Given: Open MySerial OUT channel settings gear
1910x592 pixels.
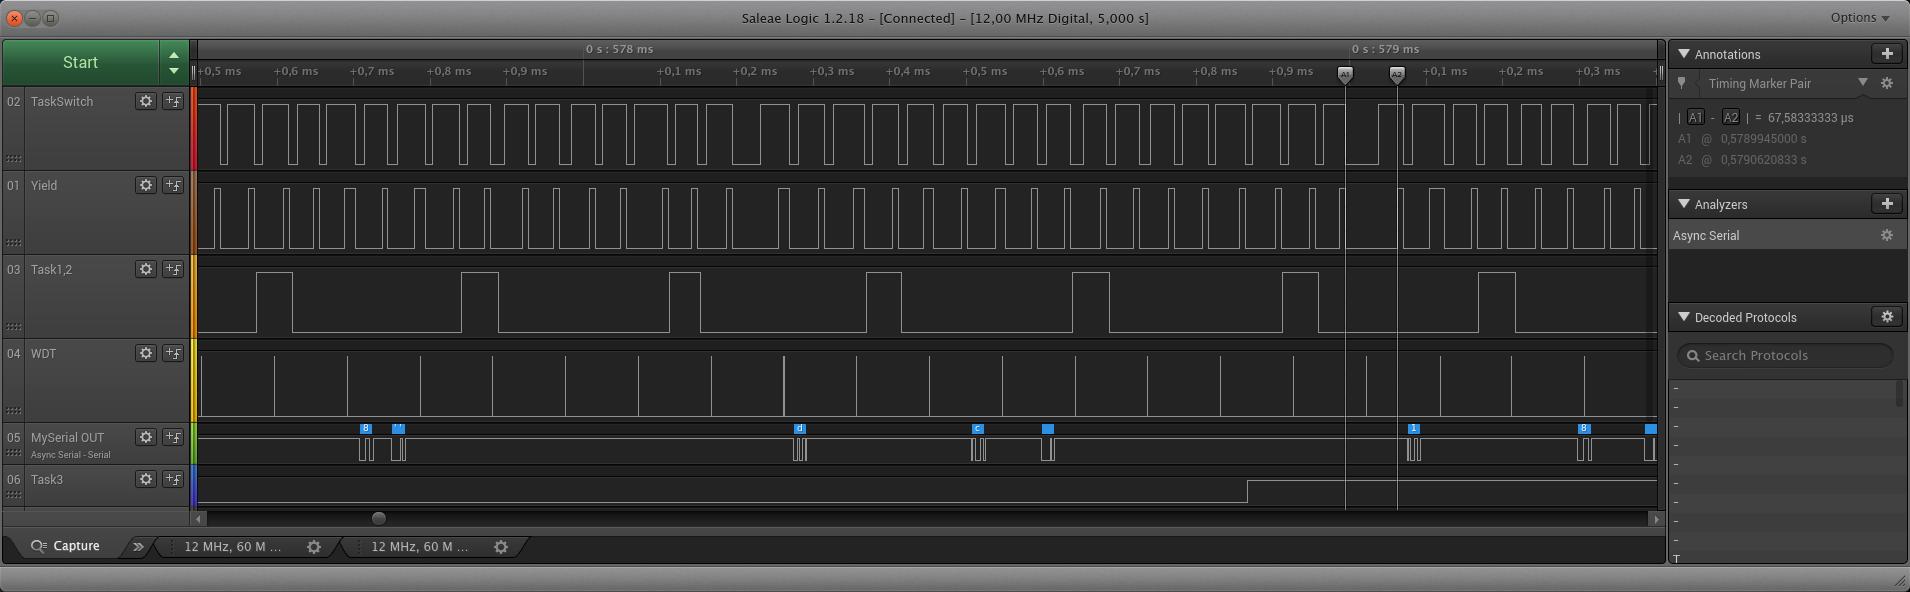Looking at the screenshot, I should pyautogui.click(x=146, y=437).
